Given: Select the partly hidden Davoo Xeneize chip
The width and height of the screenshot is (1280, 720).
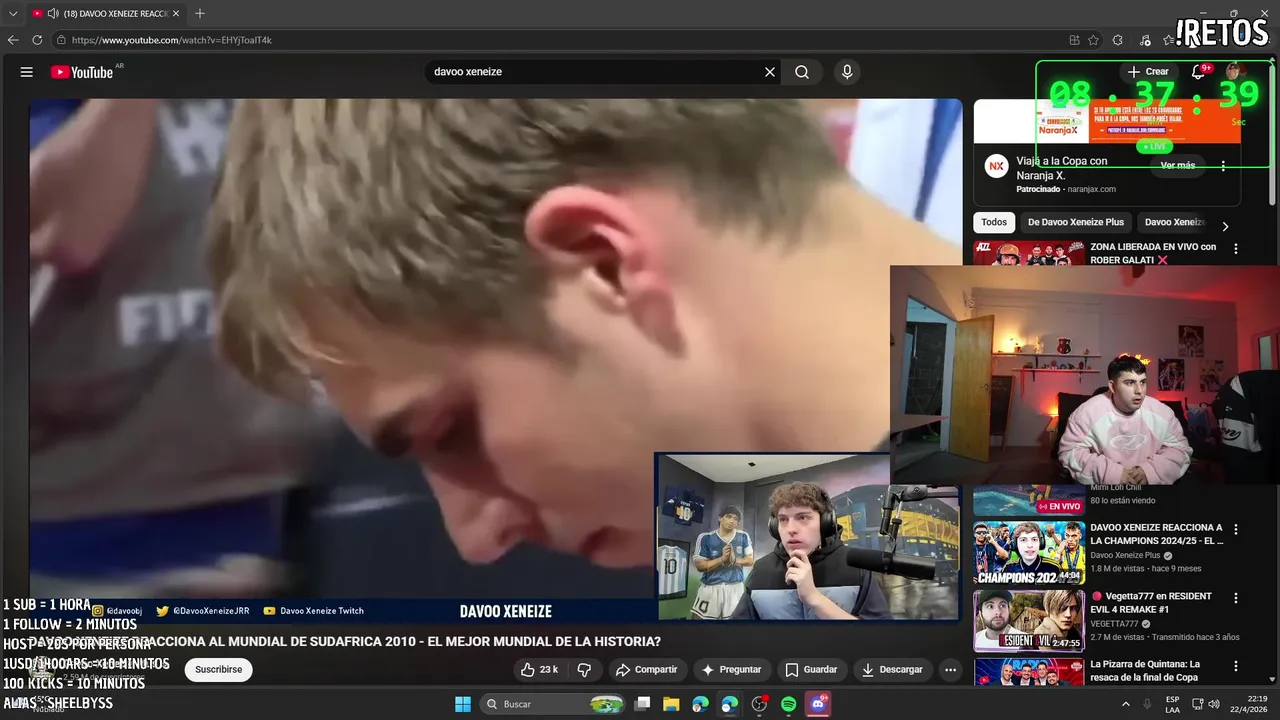Looking at the screenshot, I should [1175, 222].
